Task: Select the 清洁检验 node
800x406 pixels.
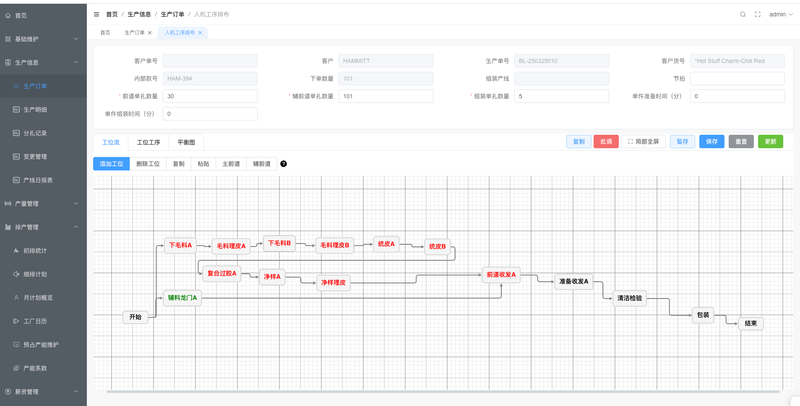Action: (630, 298)
